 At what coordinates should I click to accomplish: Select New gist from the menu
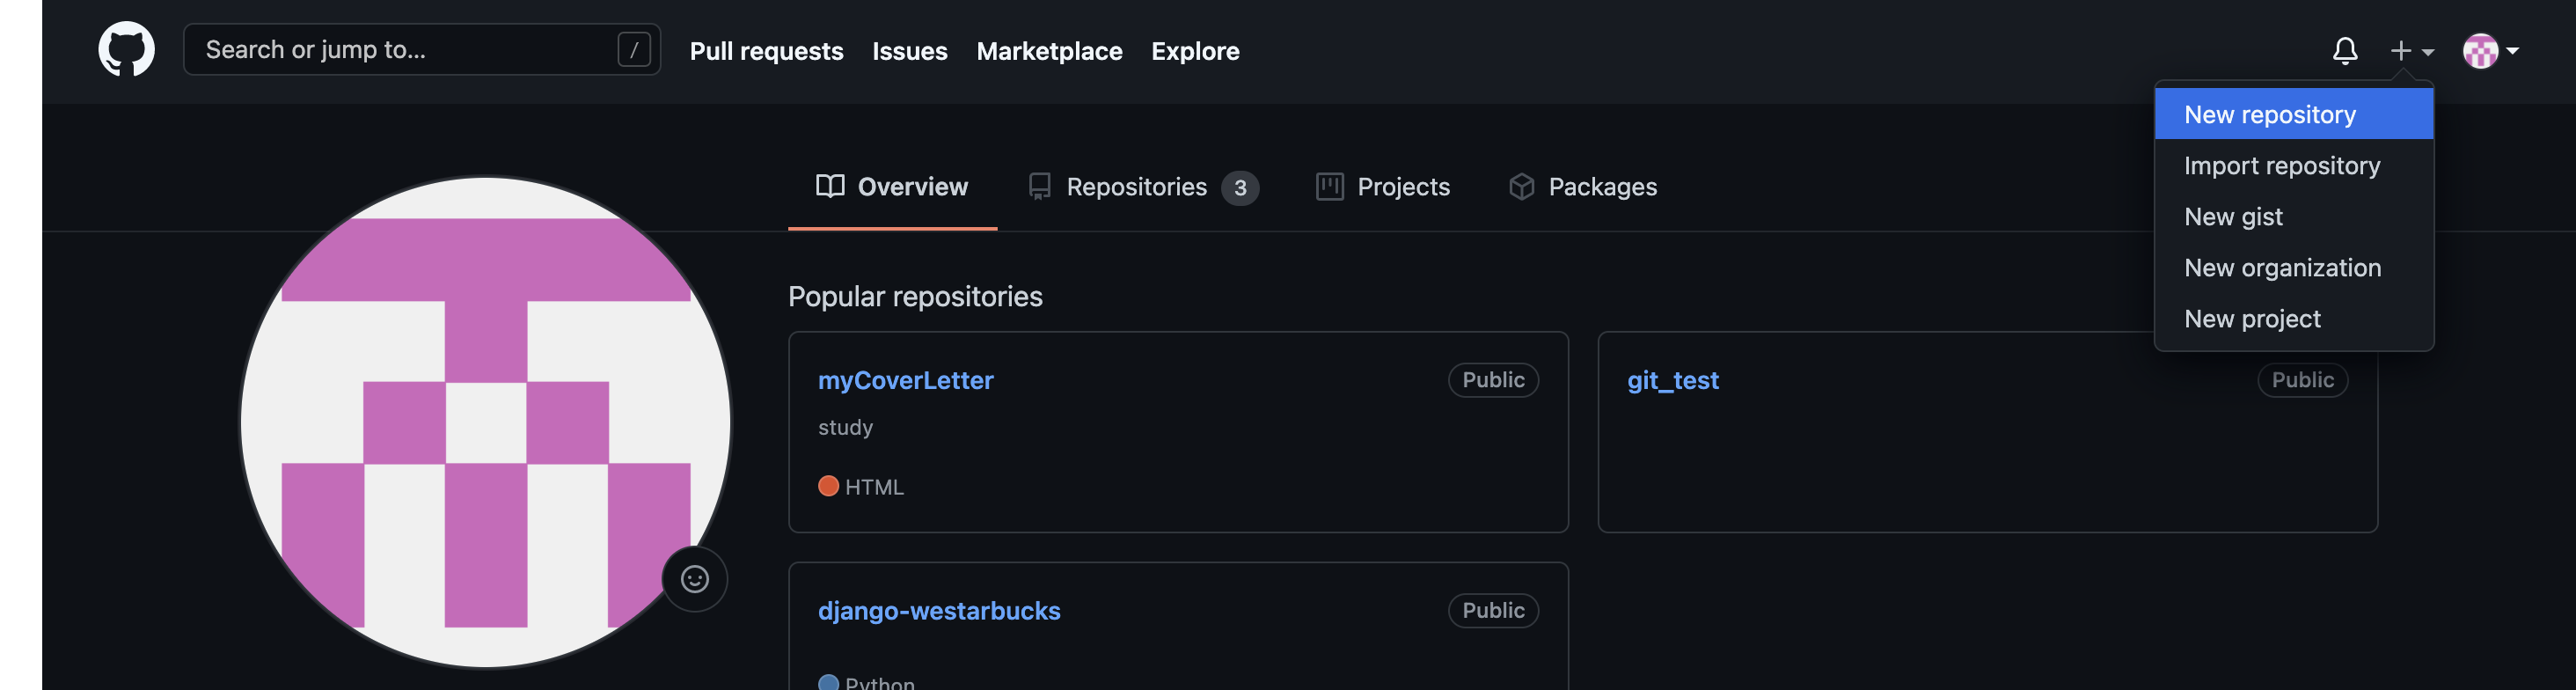[2233, 216]
